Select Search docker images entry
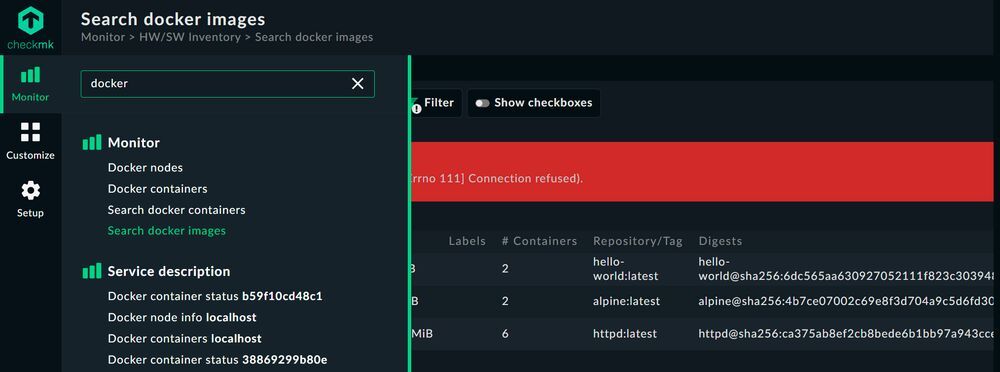 point(166,231)
